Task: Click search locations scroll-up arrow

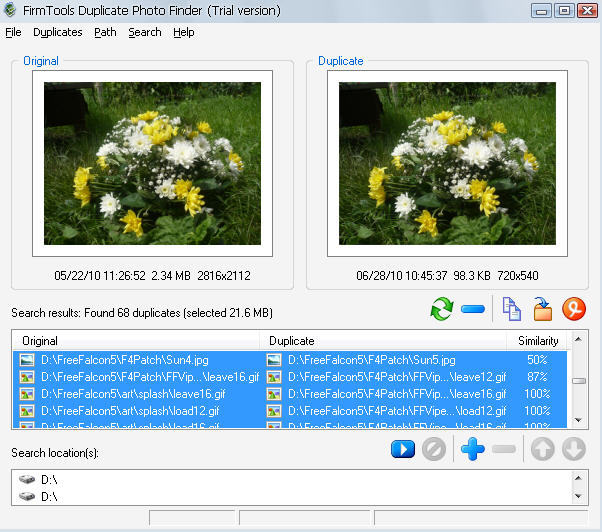Action: (578, 478)
